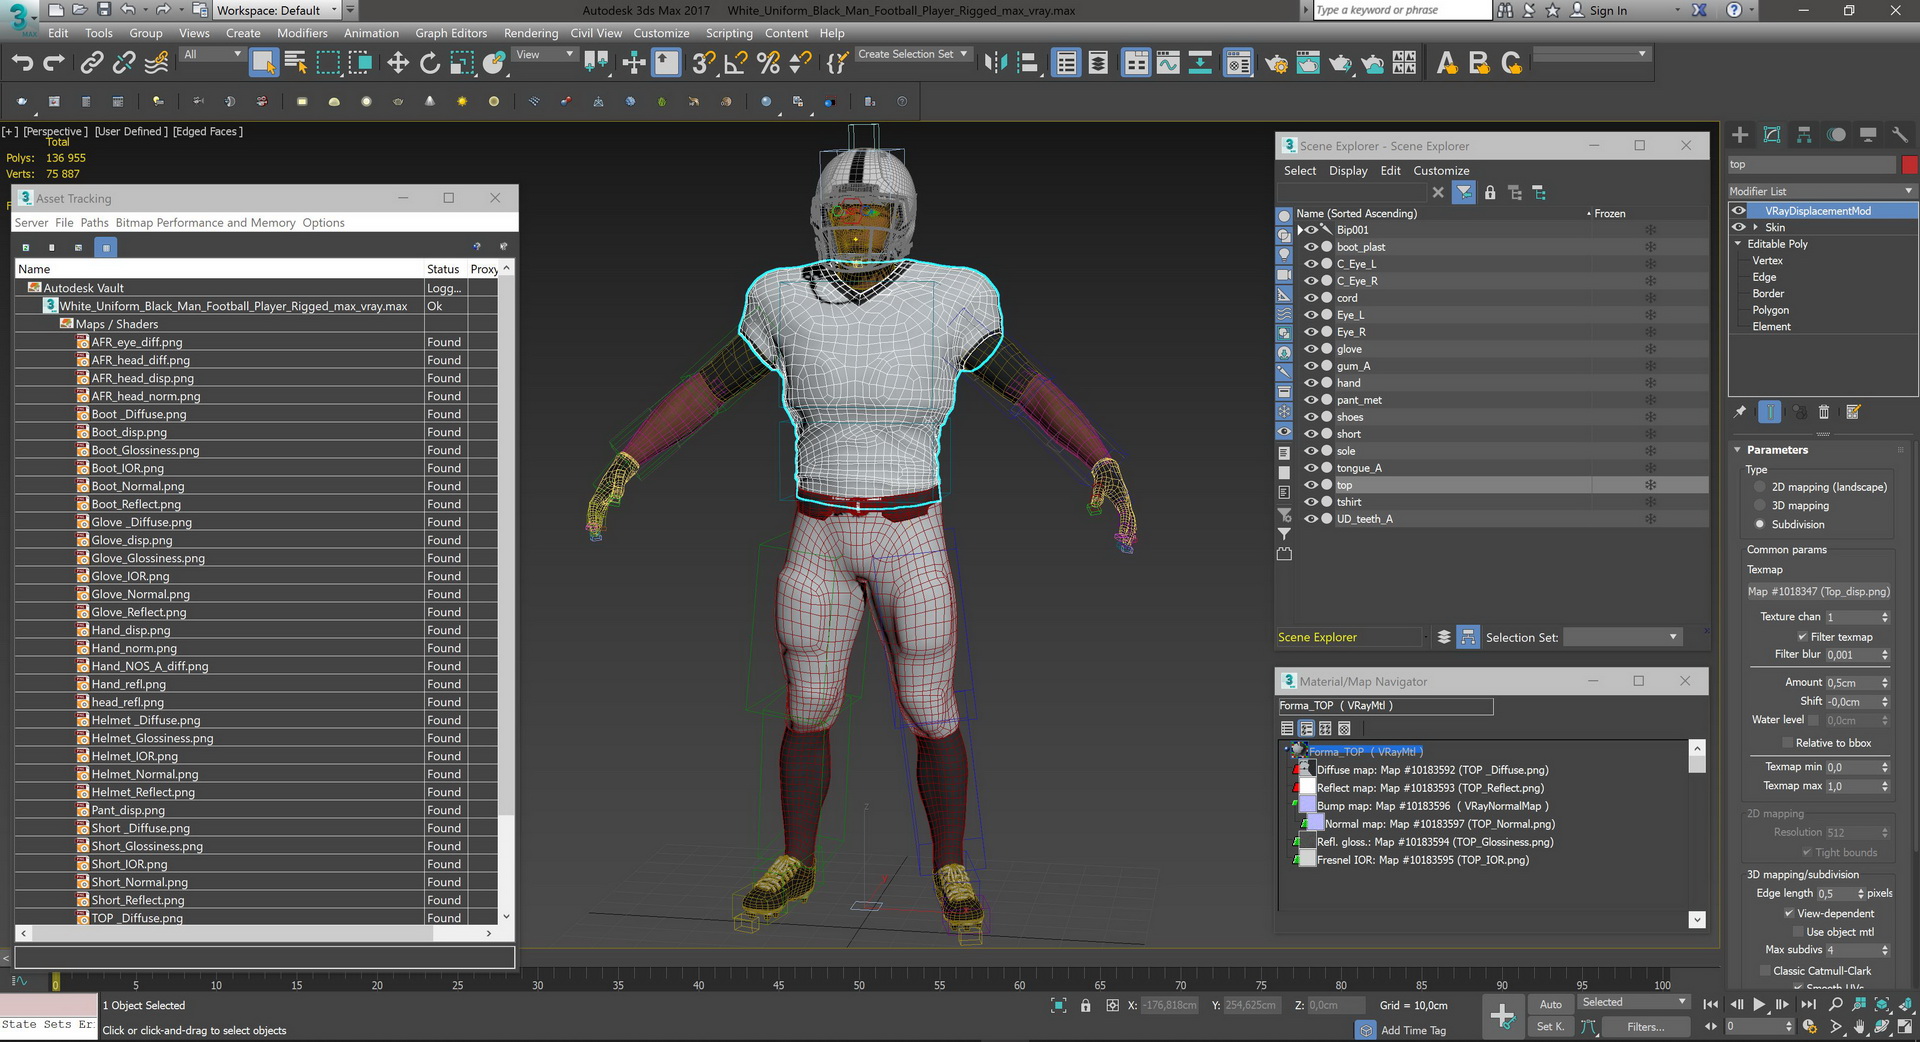Click the Pin Stack icon
Screen dimensions: 1920x1042
point(1740,412)
